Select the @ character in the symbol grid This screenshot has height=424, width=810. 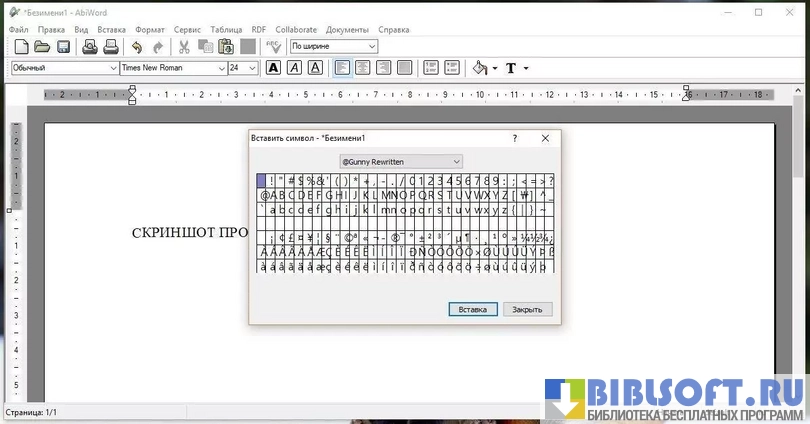(x=265, y=196)
